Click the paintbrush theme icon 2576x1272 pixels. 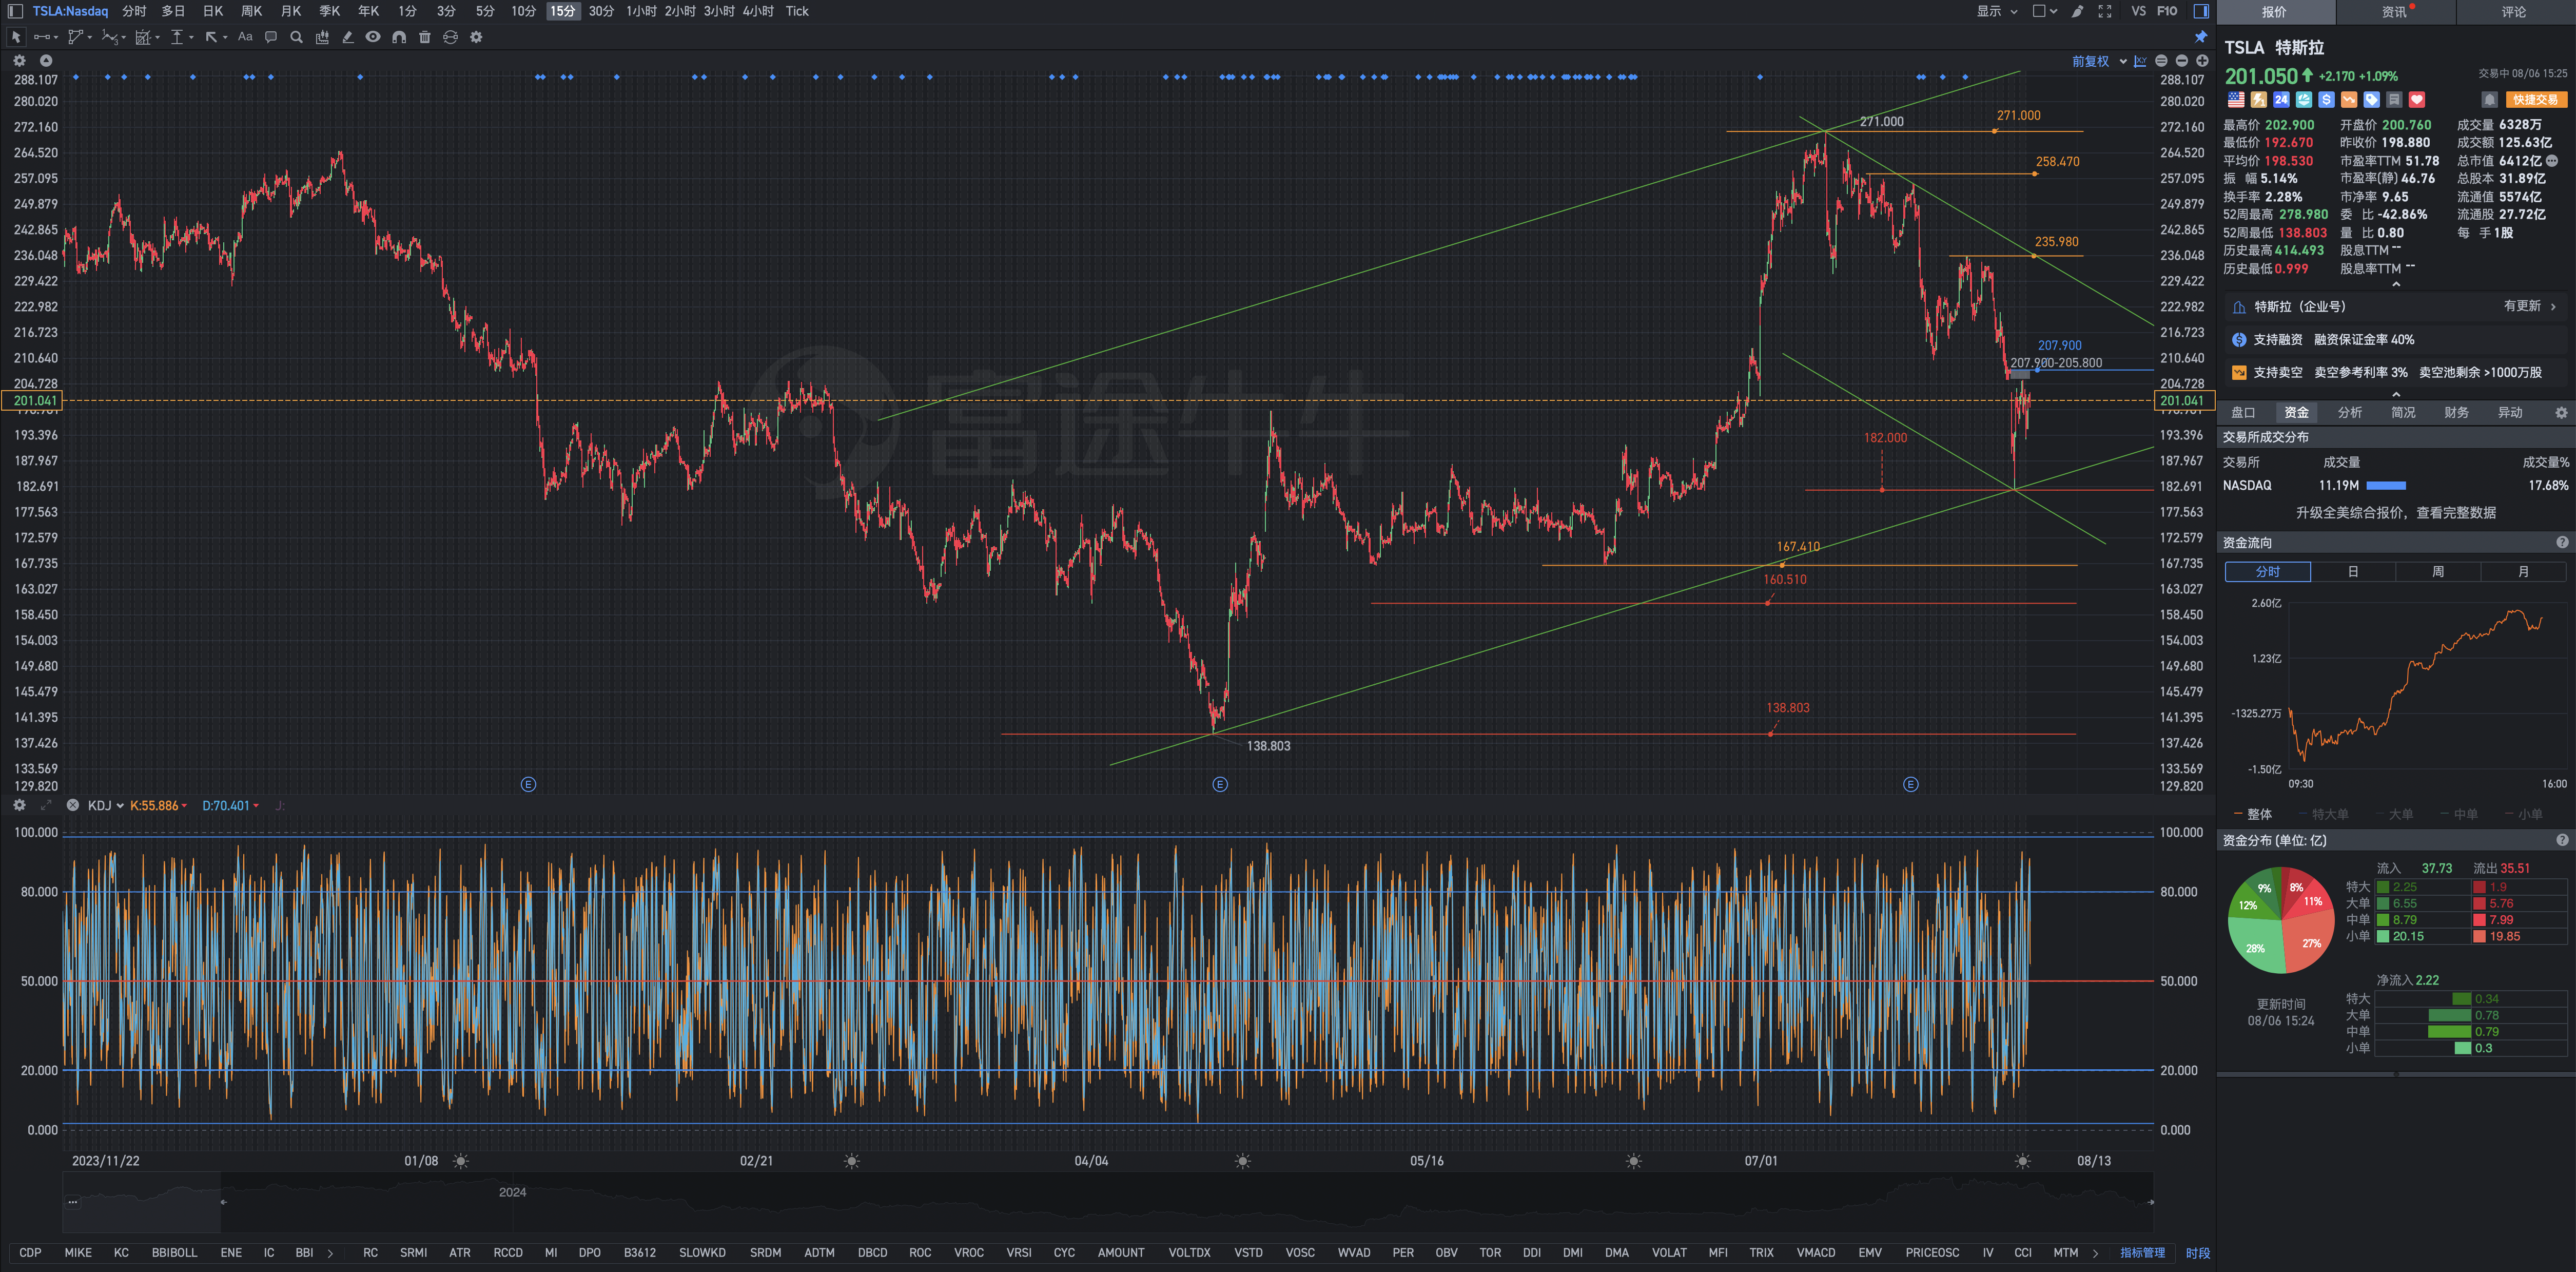2078,11
